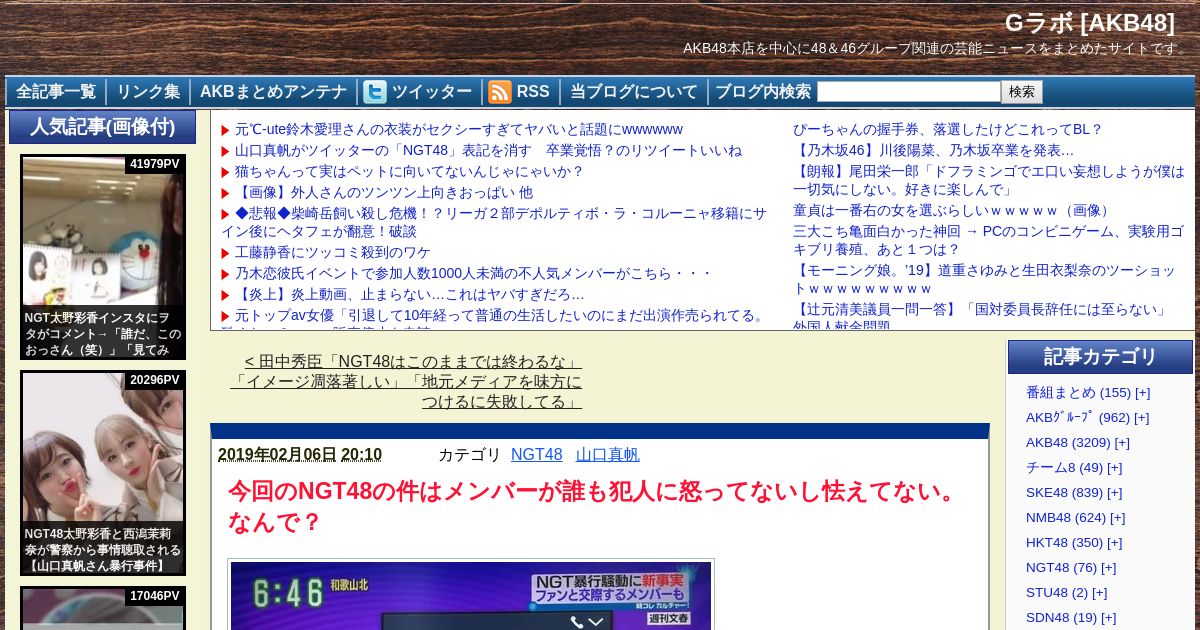This screenshot has width=1200, height=630.
Task: Click the post date 2019年02月06日 20:10
Action: pos(300,454)
